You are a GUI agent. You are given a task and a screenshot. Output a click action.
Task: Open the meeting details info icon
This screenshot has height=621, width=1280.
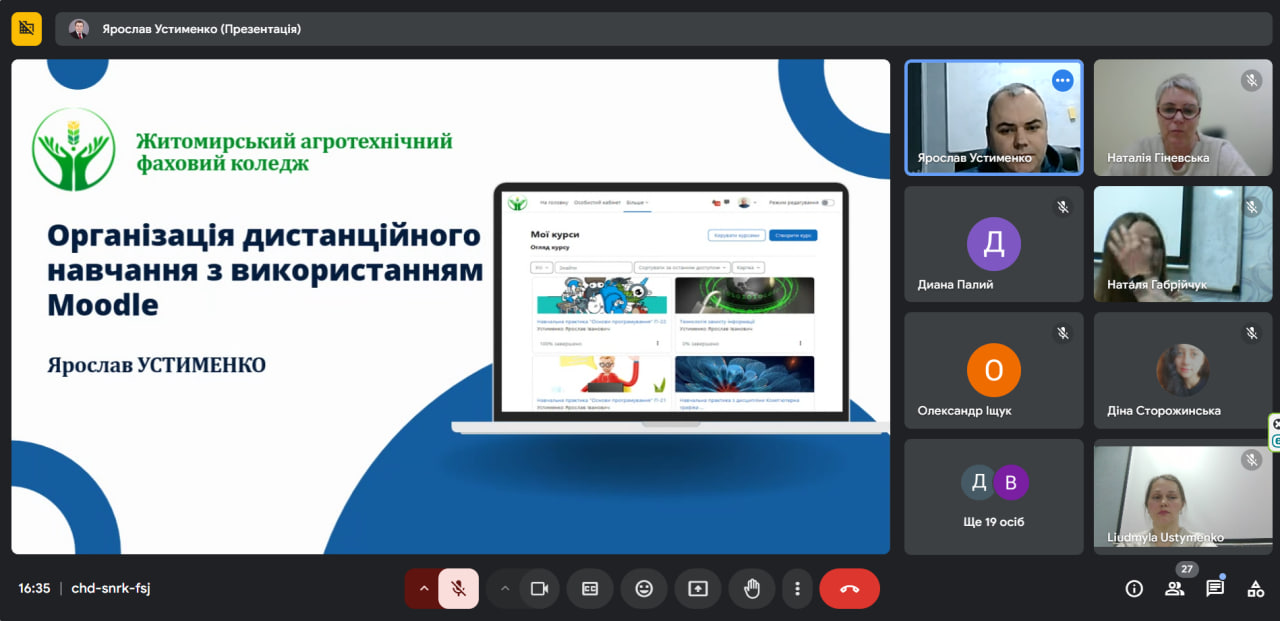pyautogui.click(x=1134, y=589)
